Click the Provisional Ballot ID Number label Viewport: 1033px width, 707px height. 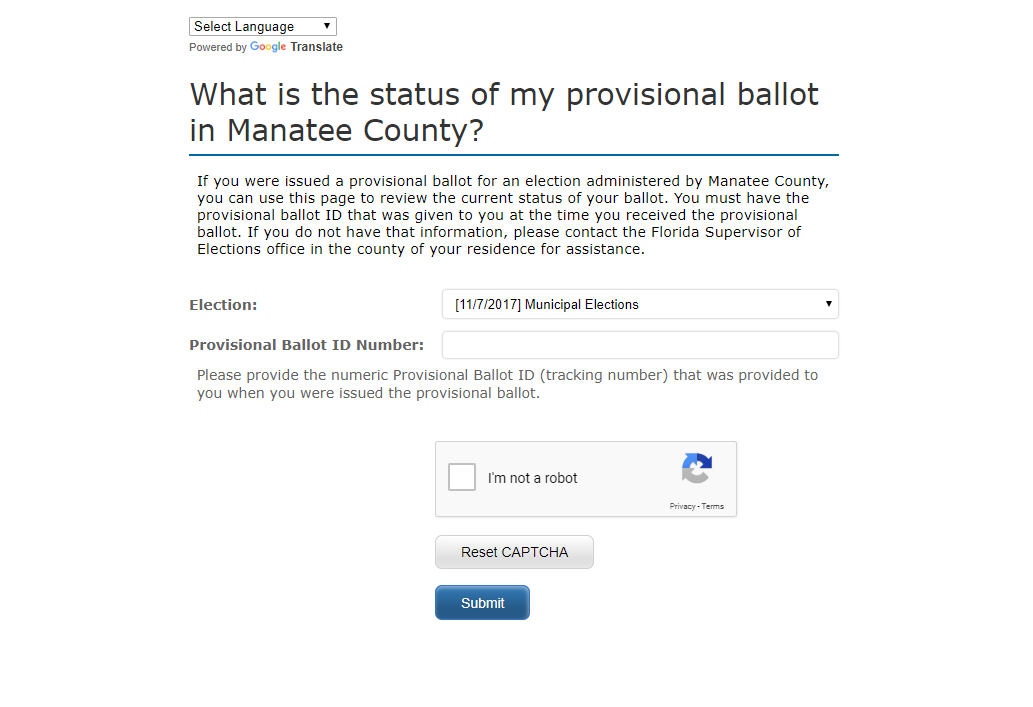(306, 345)
